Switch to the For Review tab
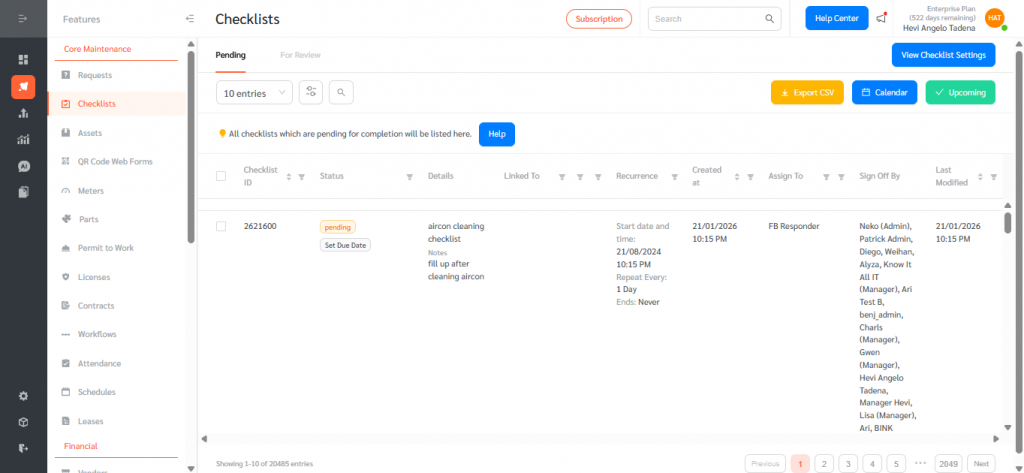Screen dimensions: 1024x473 [x=300, y=55]
